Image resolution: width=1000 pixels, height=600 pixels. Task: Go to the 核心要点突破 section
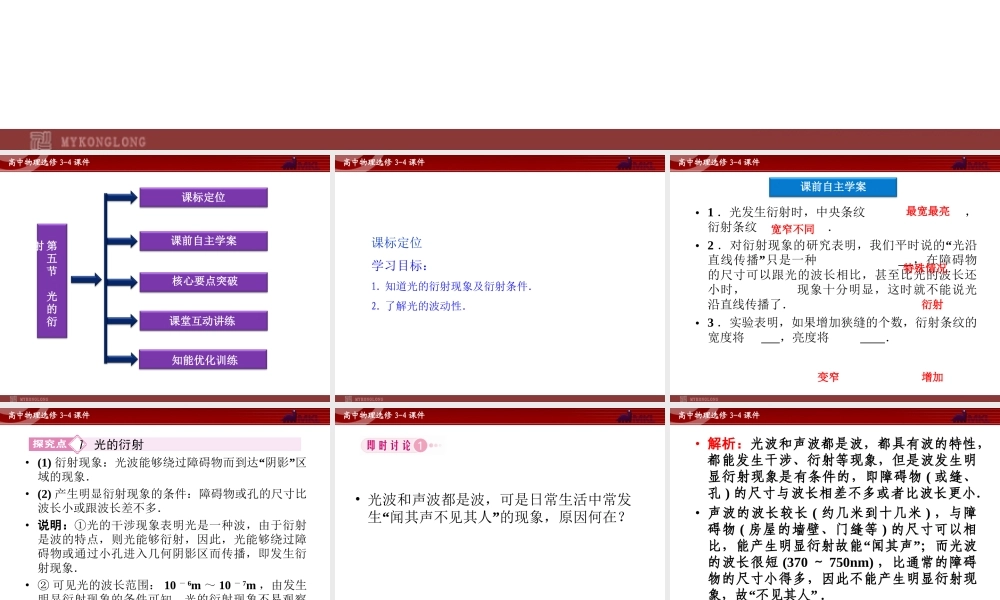point(203,281)
